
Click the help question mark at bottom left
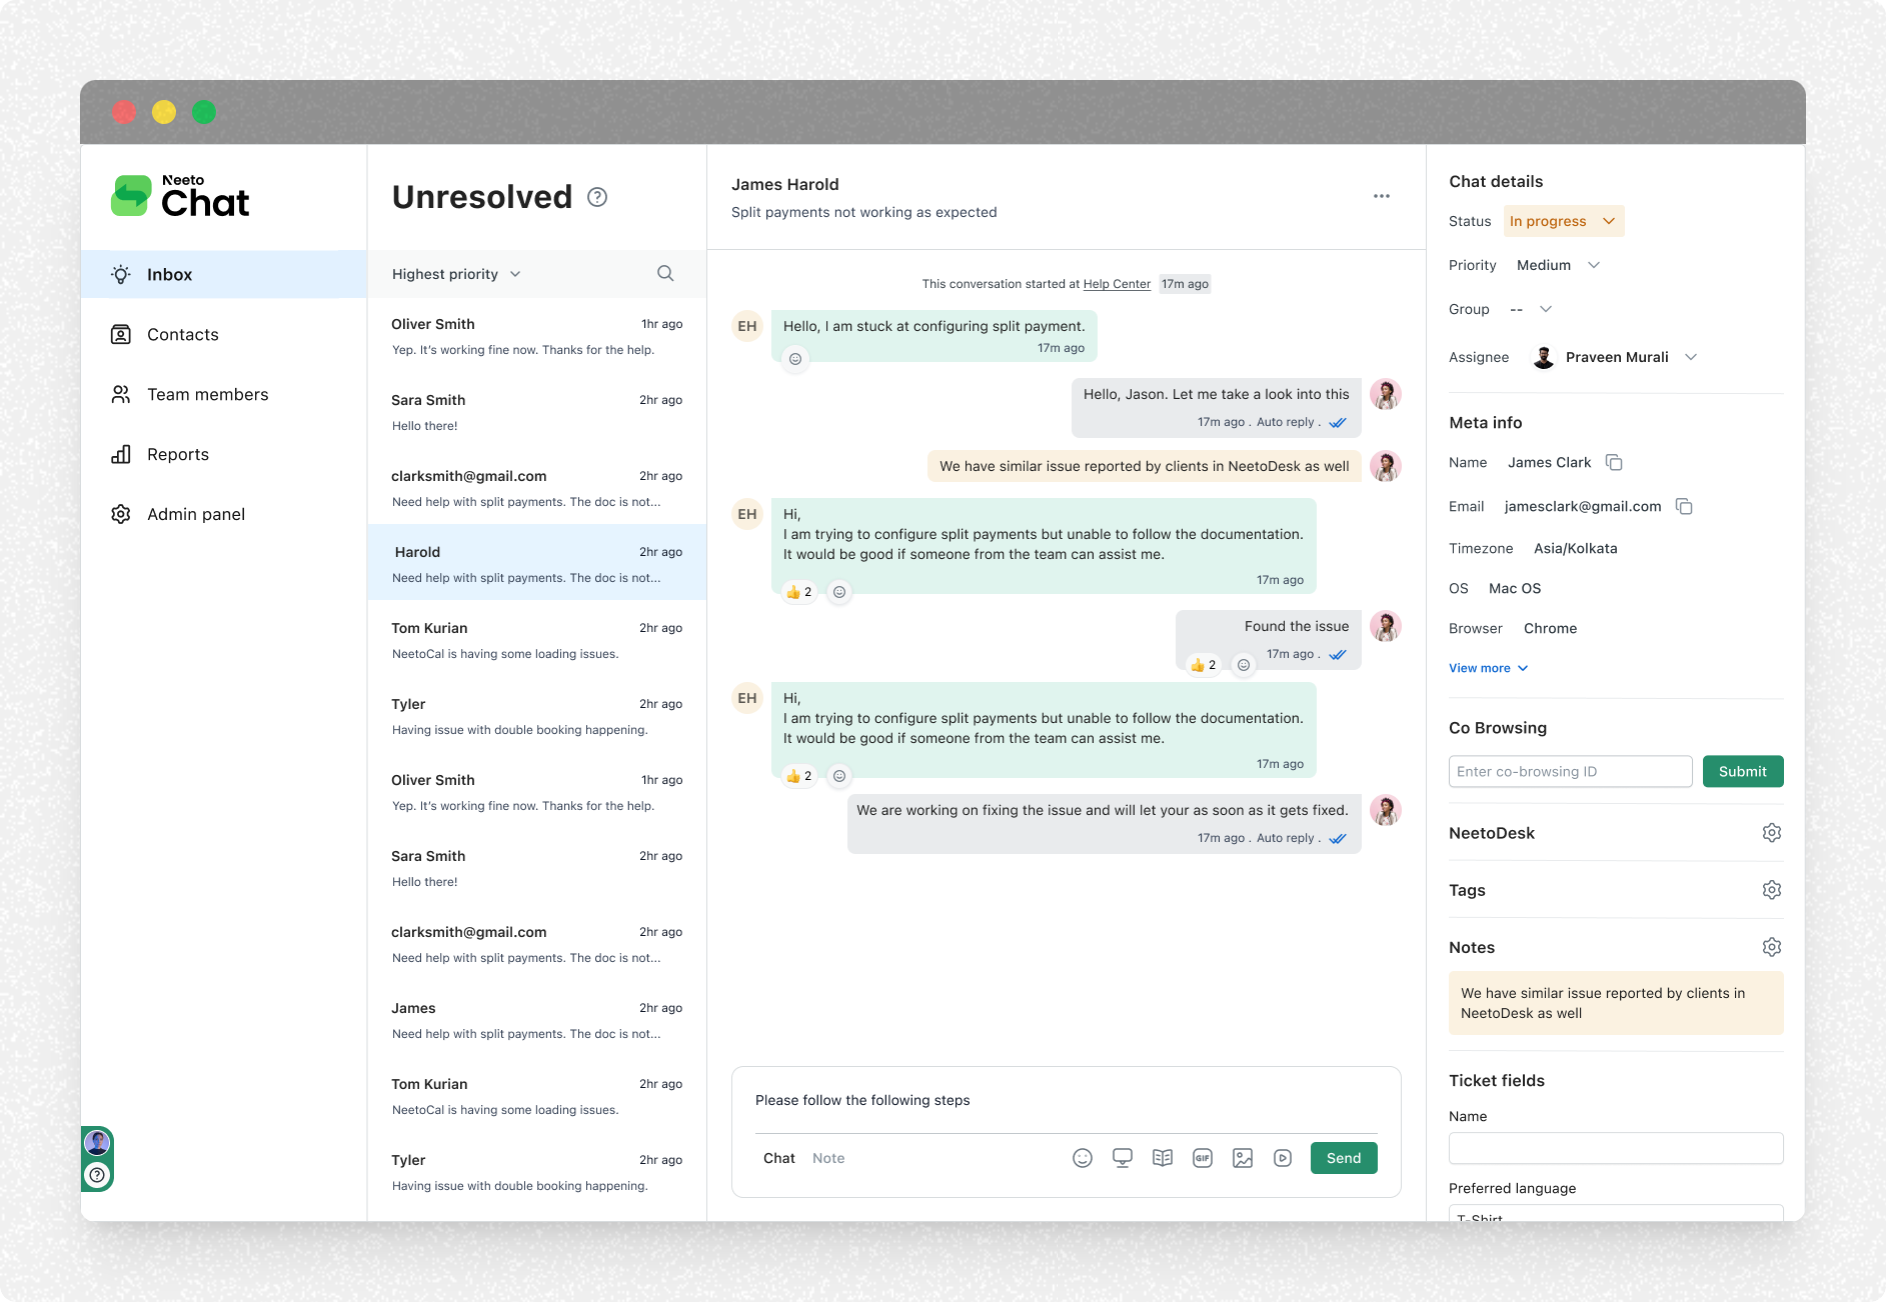pos(97,1175)
